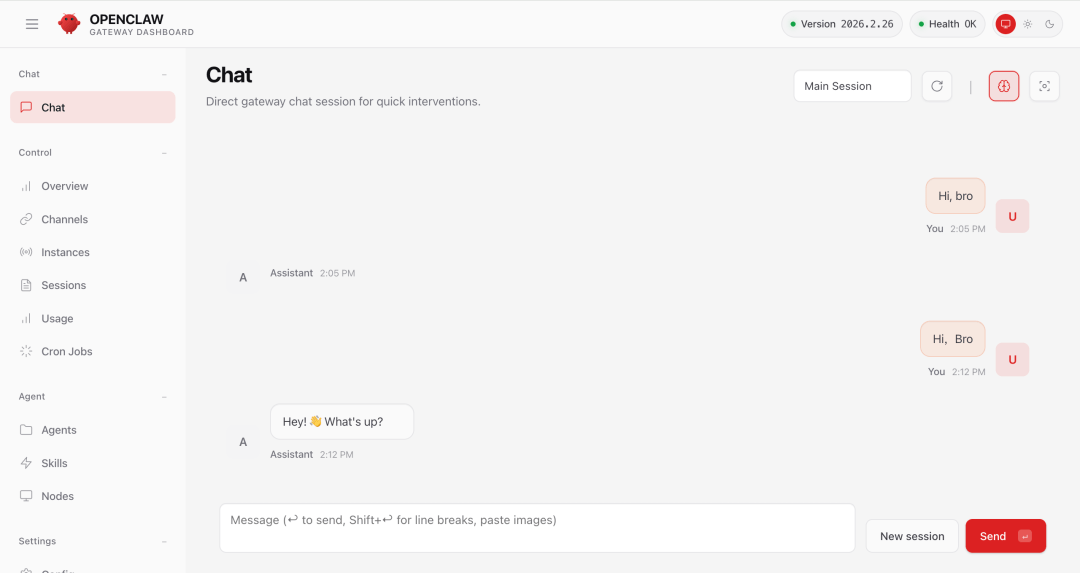
Task: Open the Main Session dropdown
Action: click(x=852, y=86)
